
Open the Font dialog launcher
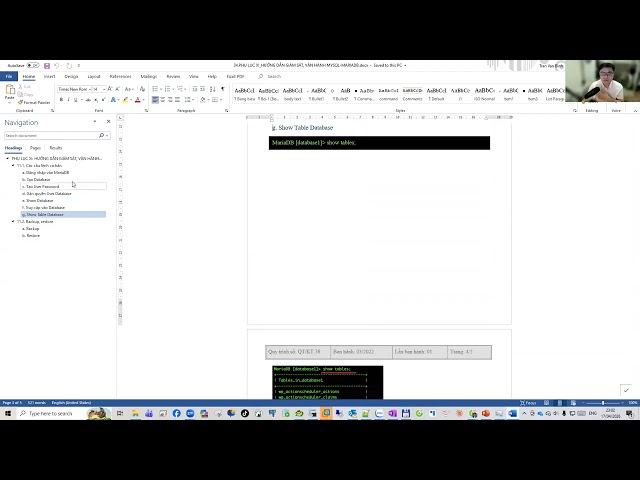147,111
